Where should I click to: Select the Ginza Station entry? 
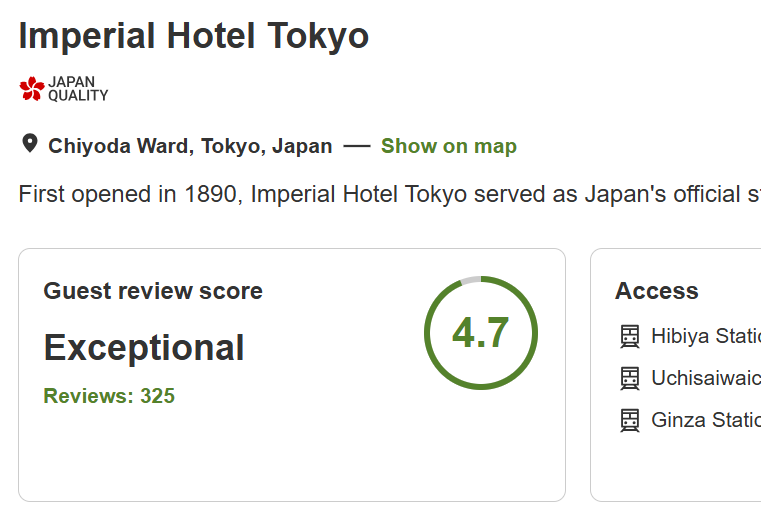tap(704, 420)
